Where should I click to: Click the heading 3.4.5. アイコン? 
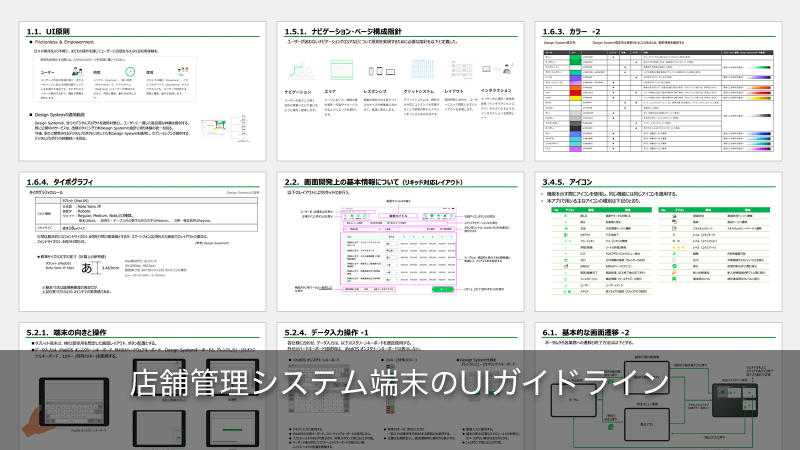point(567,182)
